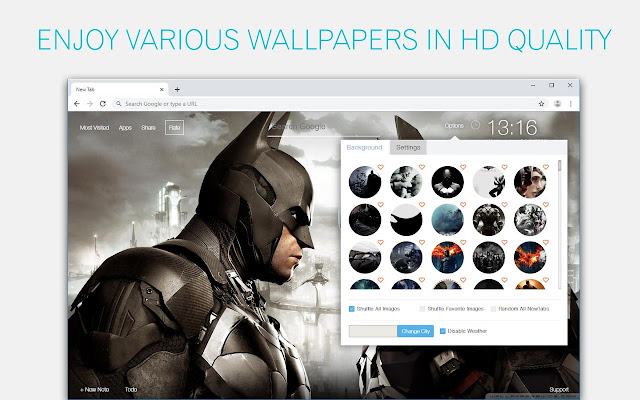This screenshot has width=640, height=400.
Task: Click the heart on white-background black figure wallpaper
Action: [504, 167]
